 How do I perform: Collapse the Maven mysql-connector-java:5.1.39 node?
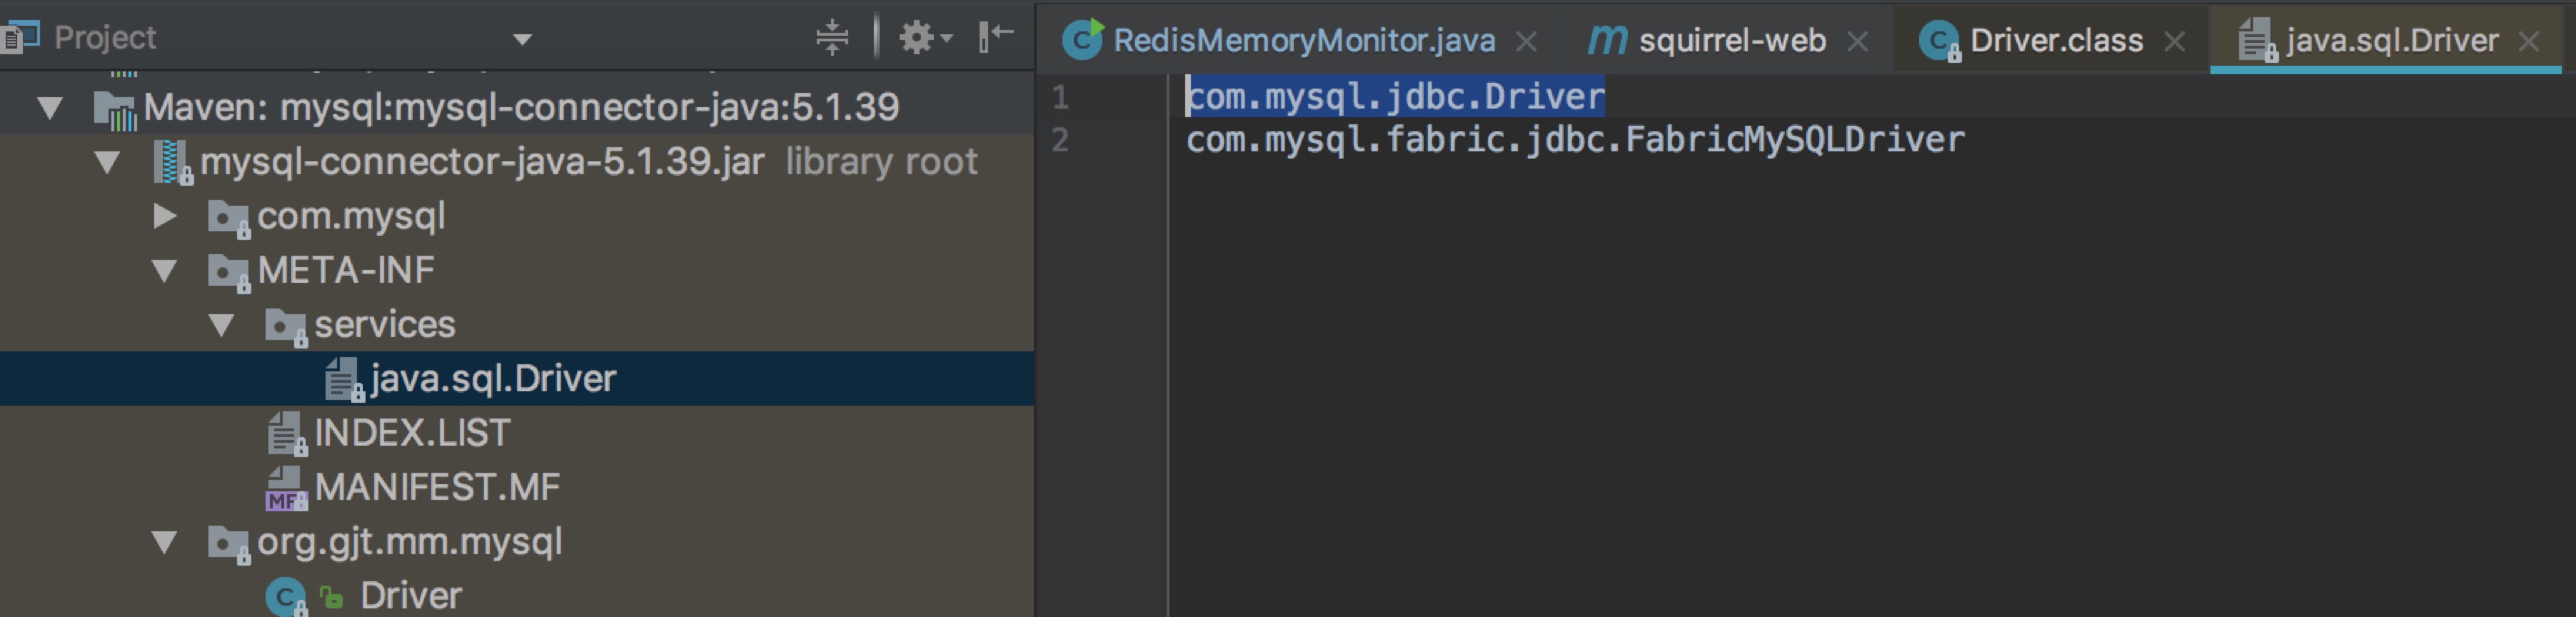pos(50,107)
